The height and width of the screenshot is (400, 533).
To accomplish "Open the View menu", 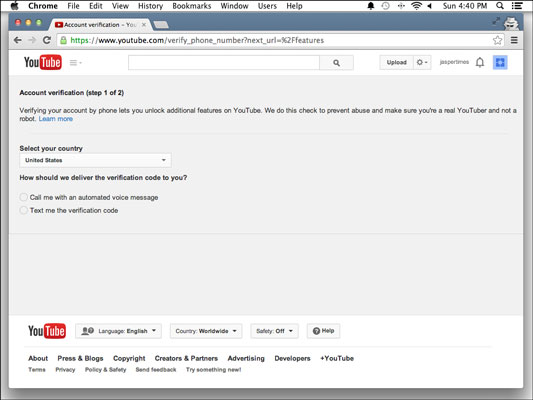I will pos(120,6).
